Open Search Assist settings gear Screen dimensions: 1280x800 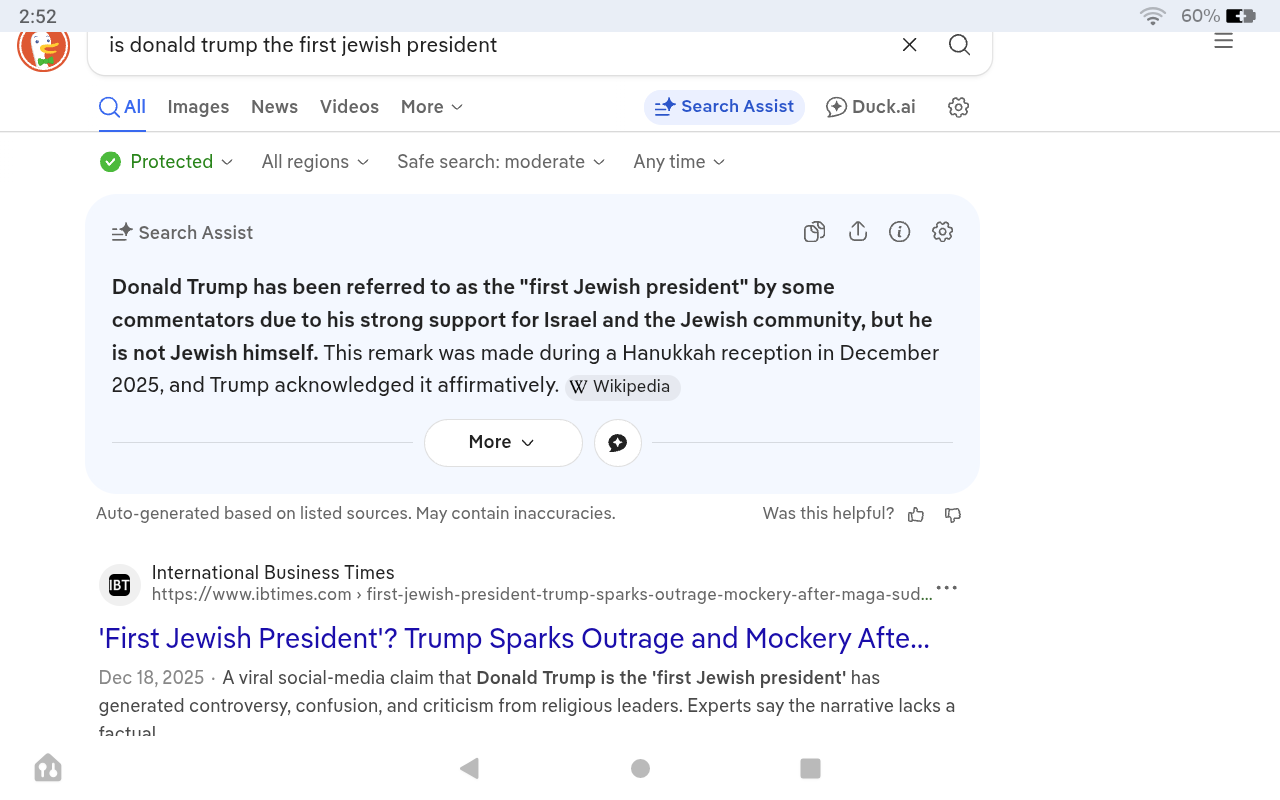[942, 231]
